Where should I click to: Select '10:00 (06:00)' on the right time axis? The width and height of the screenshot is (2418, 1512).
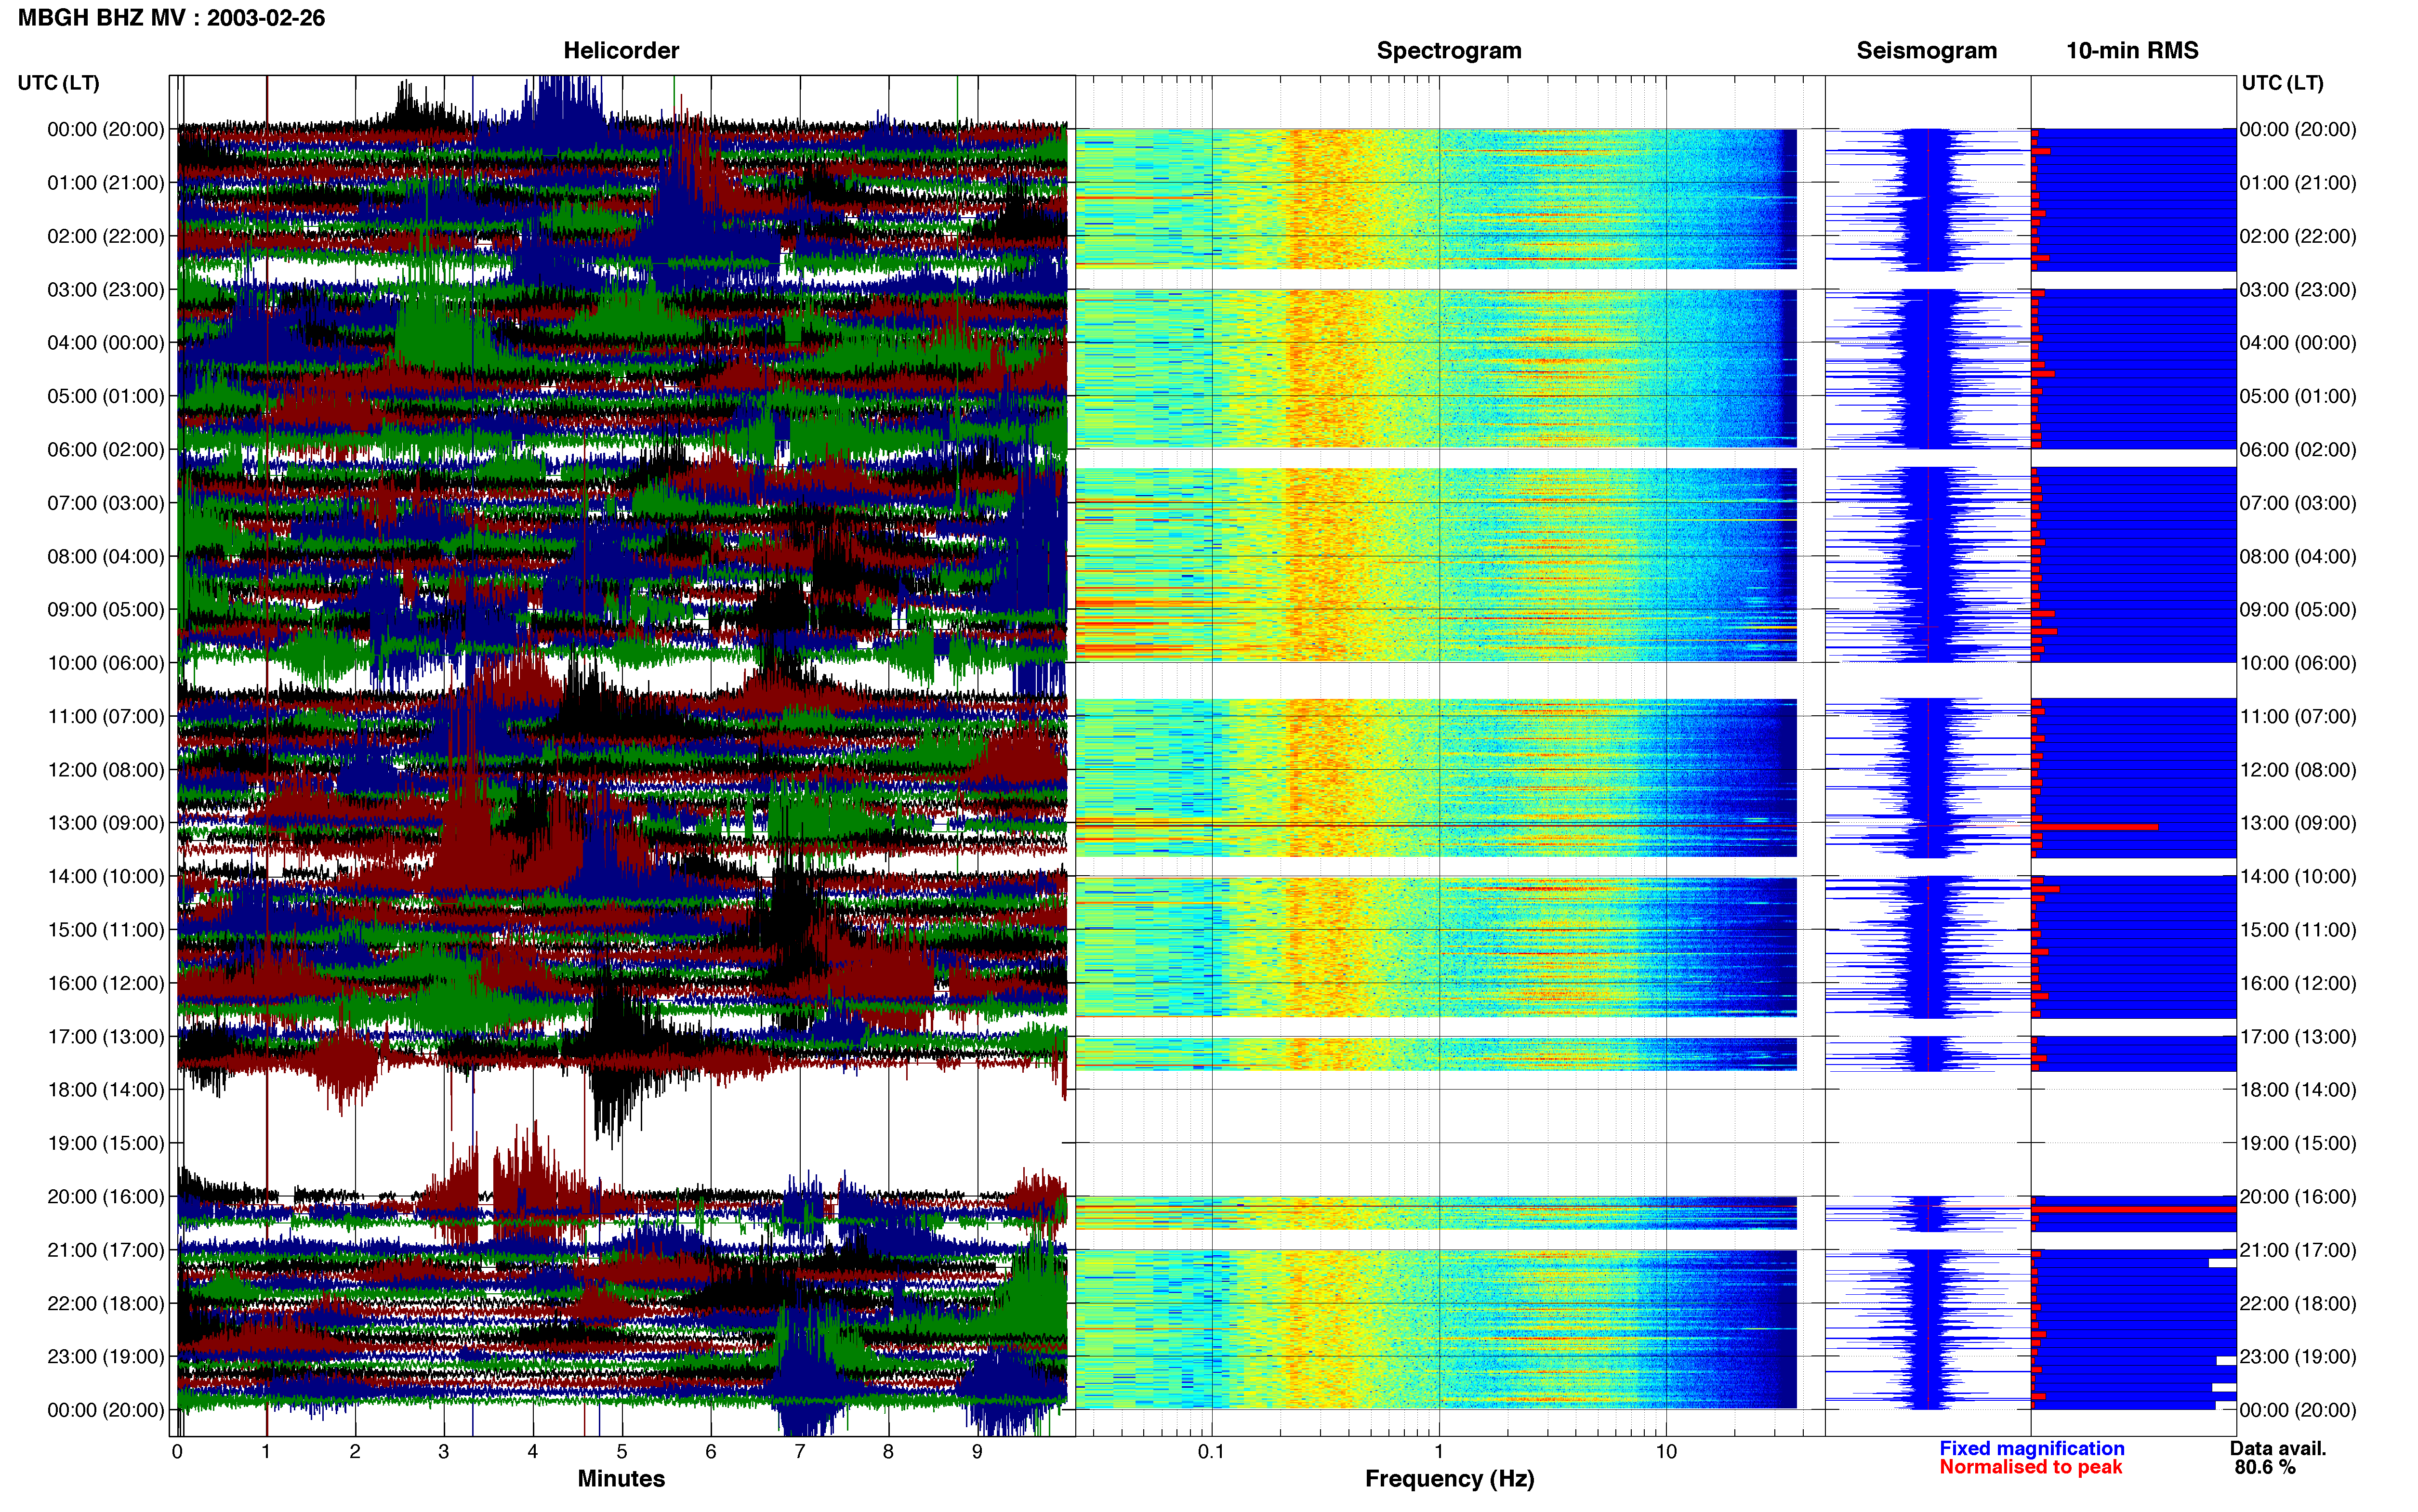tap(2298, 663)
